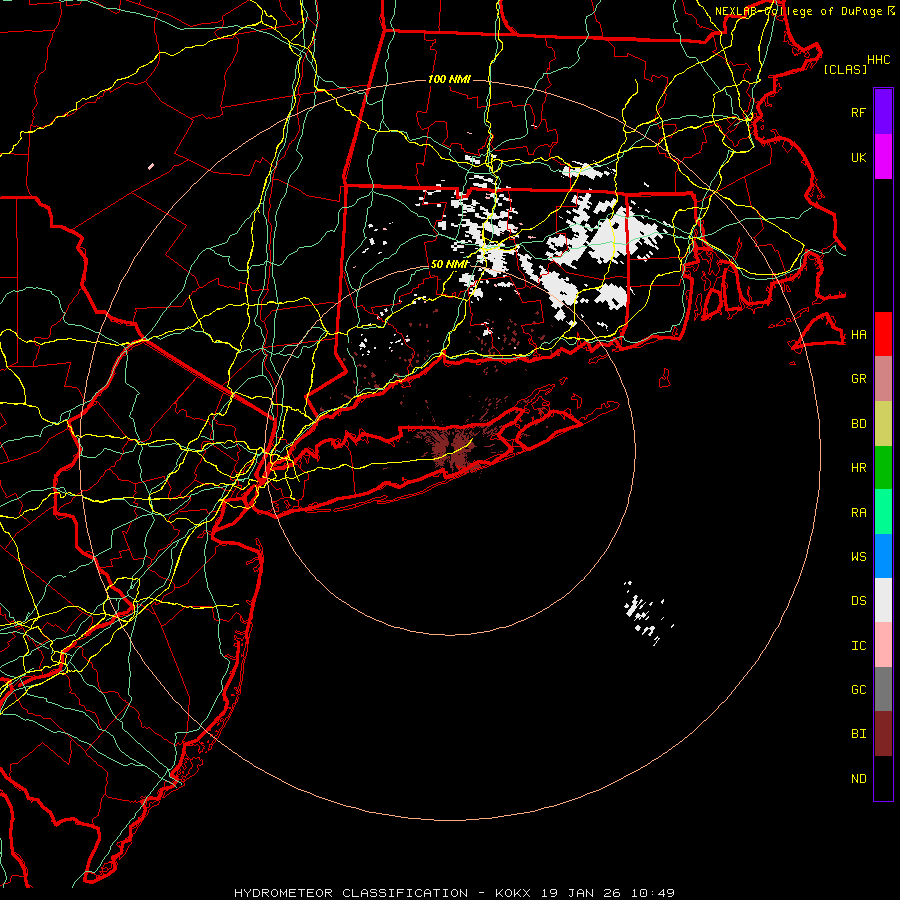Click the GC legend label
Screen dimensions: 900x900
[858, 689]
